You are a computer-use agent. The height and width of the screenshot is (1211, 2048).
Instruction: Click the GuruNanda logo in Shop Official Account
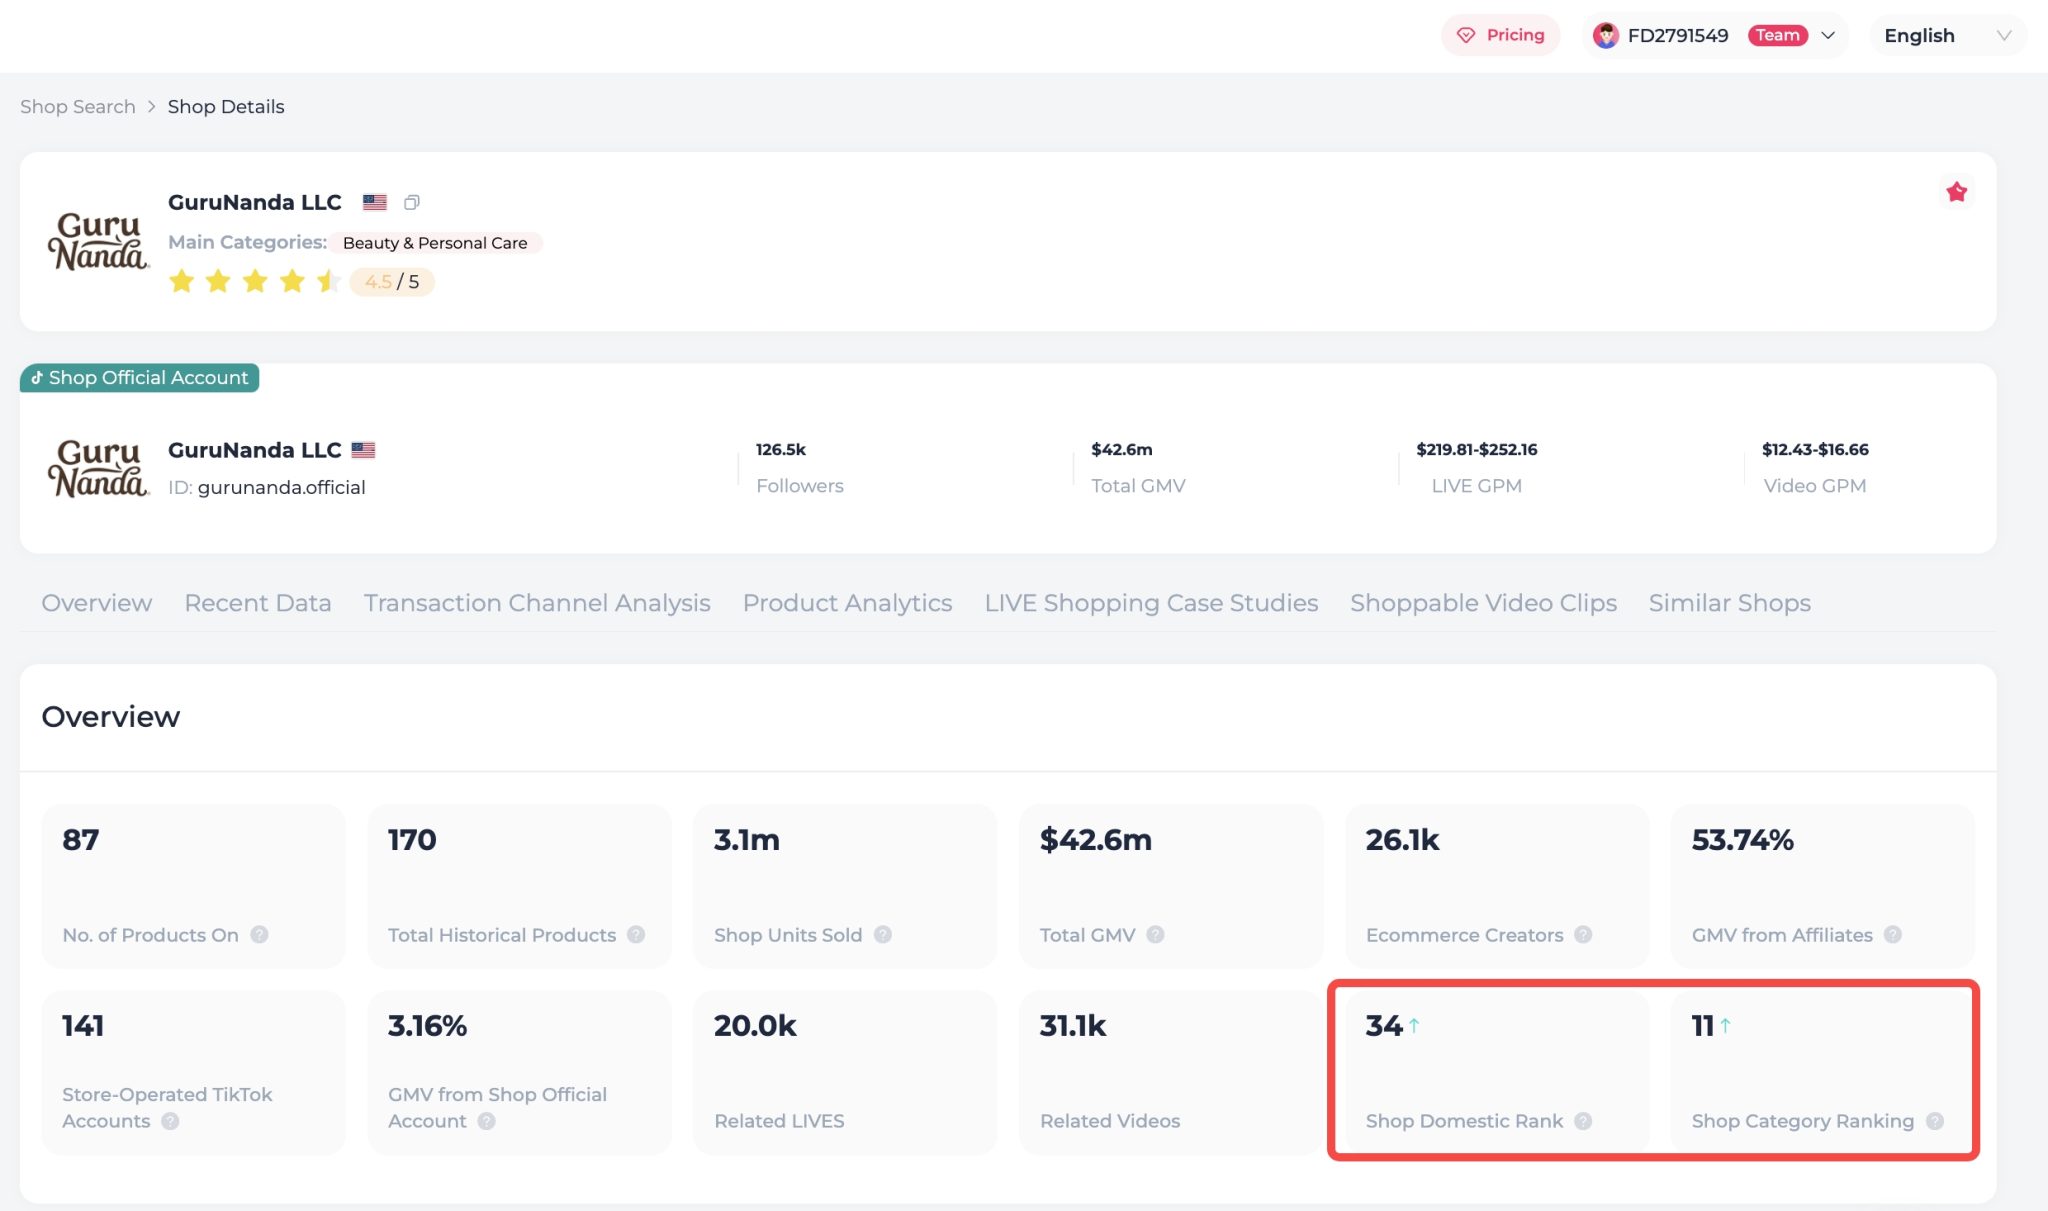(98, 468)
